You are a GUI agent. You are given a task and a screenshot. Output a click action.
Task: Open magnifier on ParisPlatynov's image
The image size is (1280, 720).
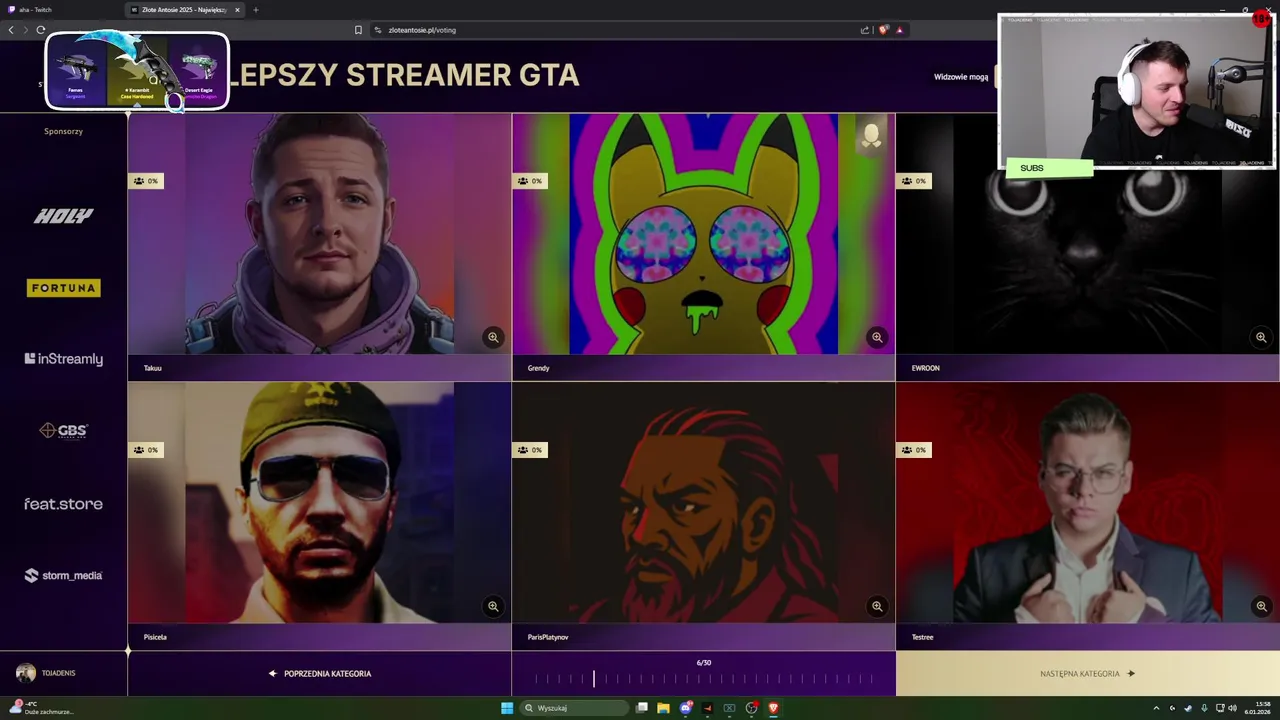[877, 606]
